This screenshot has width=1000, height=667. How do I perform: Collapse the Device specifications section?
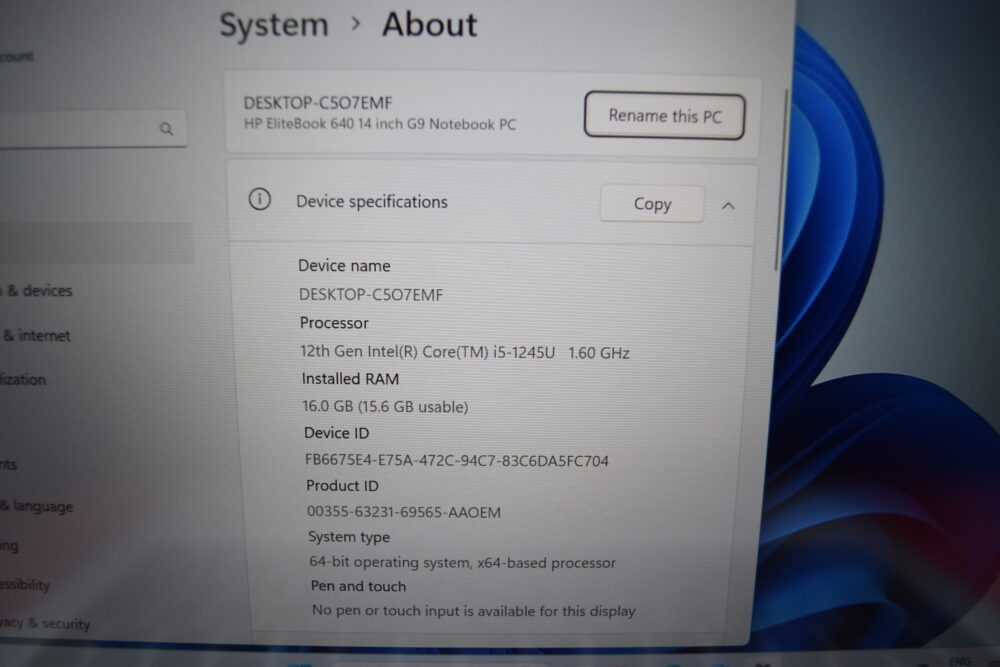pos(728,205)
